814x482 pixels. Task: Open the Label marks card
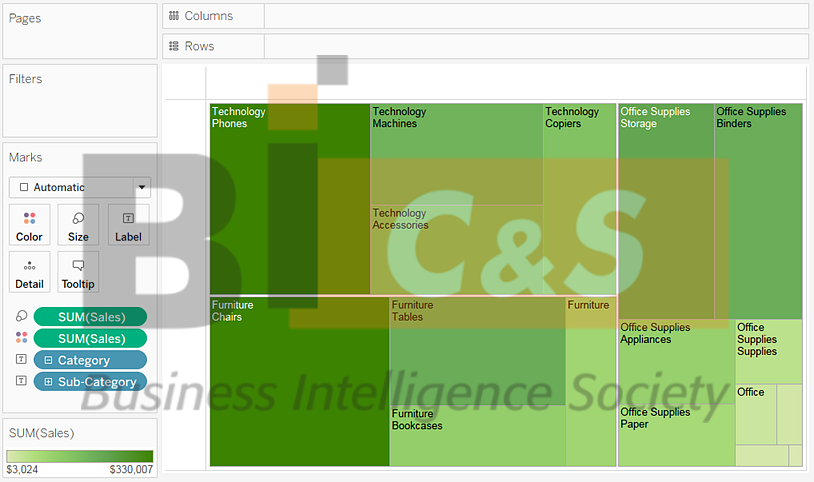[x=128, y=225]
